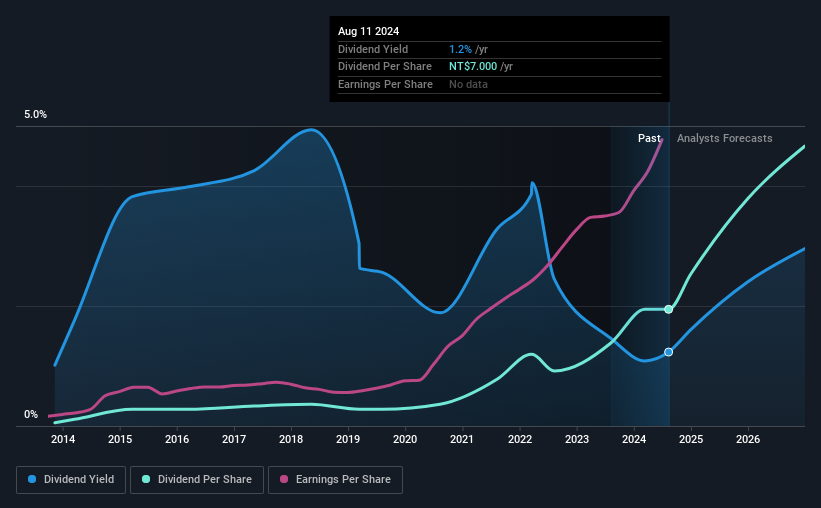Click the 1.2% dividend yield tooltip value
The image size is (821, 508).
460,49
